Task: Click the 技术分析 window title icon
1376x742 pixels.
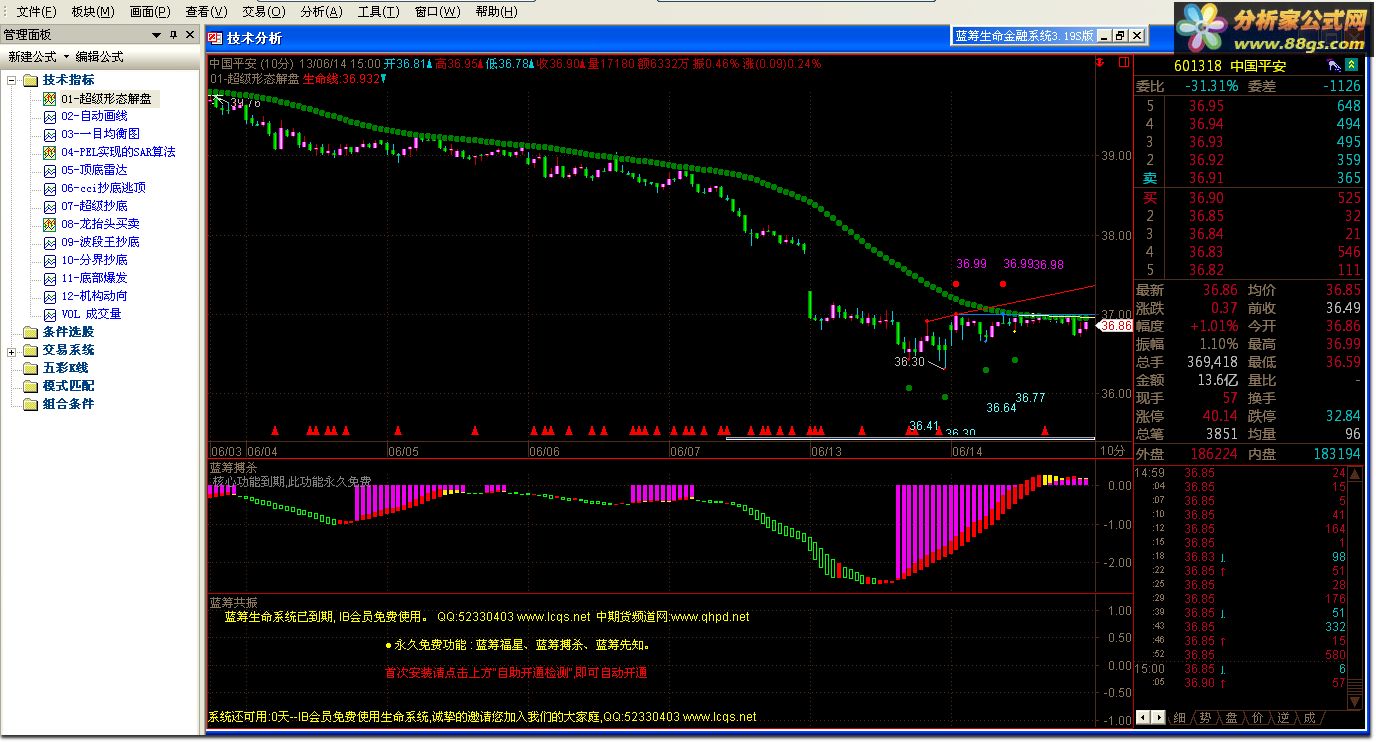Action: point(215,38)
